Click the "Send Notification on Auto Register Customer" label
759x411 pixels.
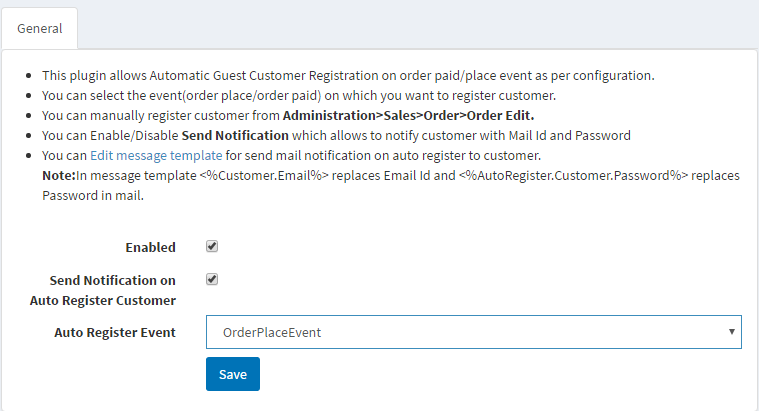coord(112,290)
